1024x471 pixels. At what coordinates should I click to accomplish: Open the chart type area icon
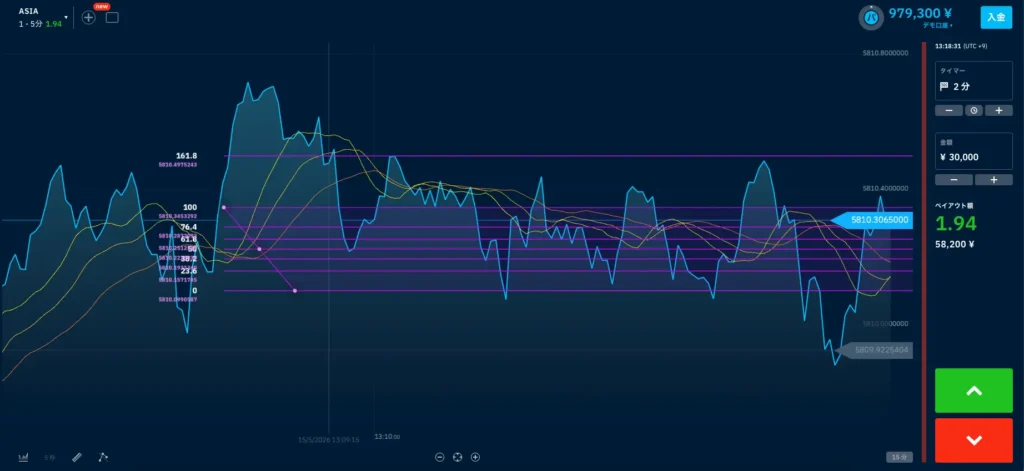pos(24,457)
